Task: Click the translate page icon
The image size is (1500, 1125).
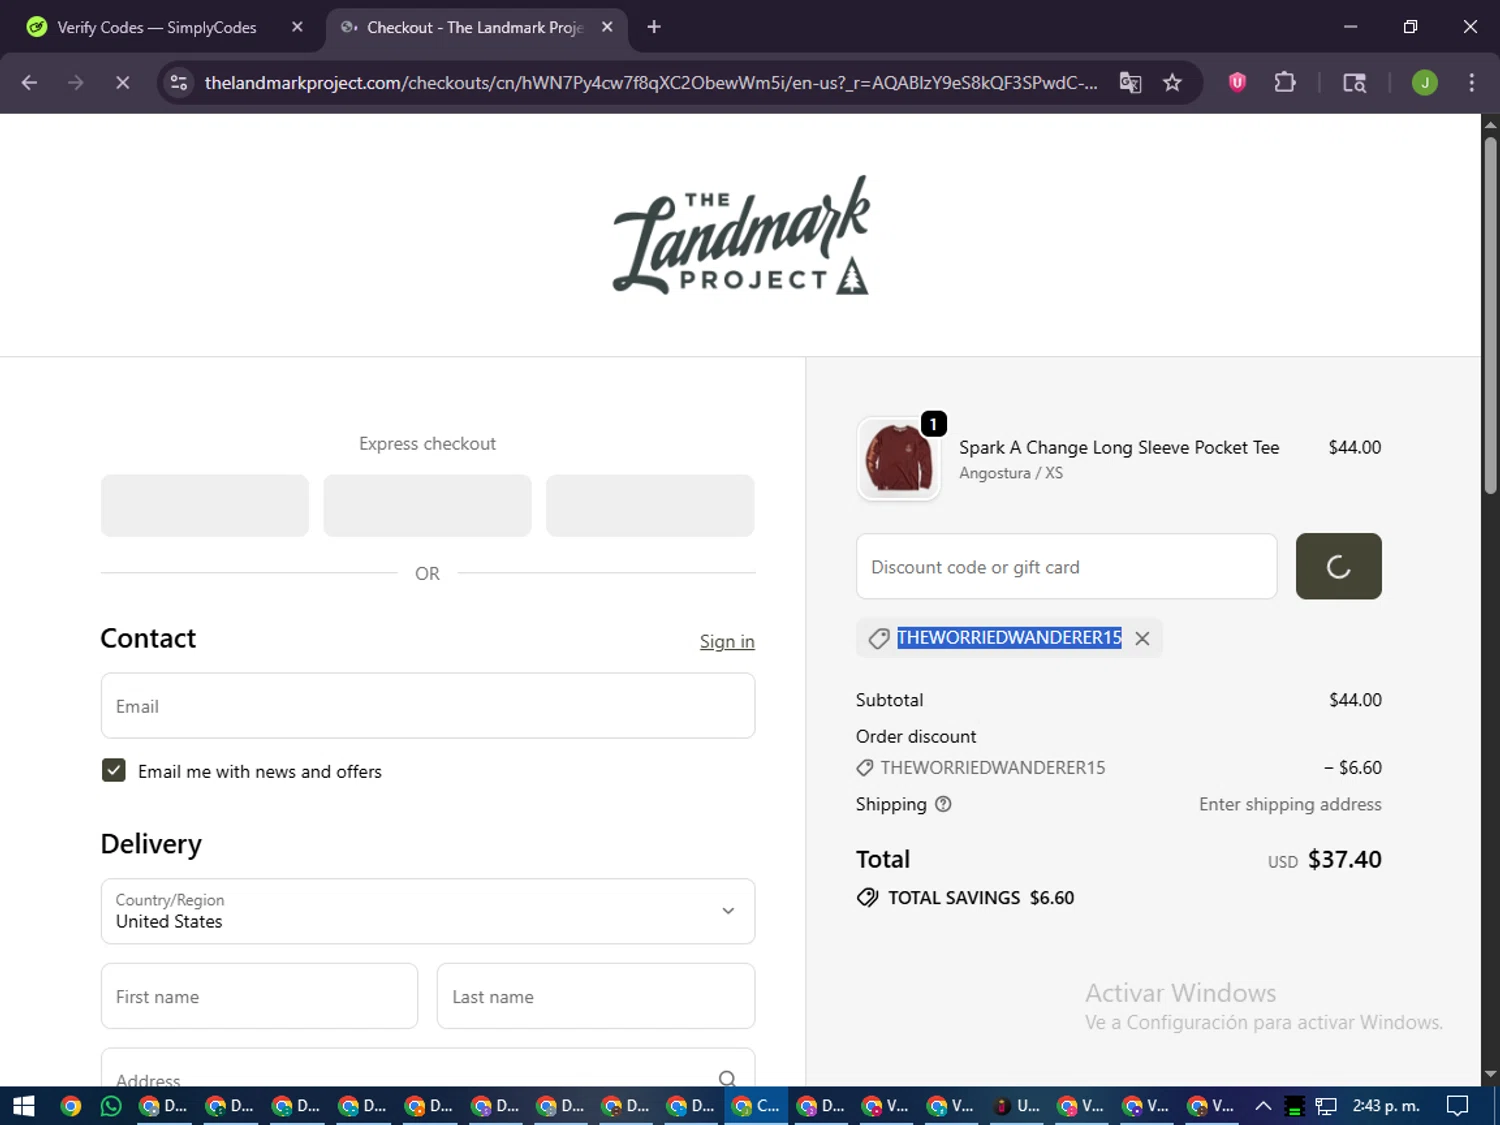Action: pyautogui.click(x=1130, y=83)
